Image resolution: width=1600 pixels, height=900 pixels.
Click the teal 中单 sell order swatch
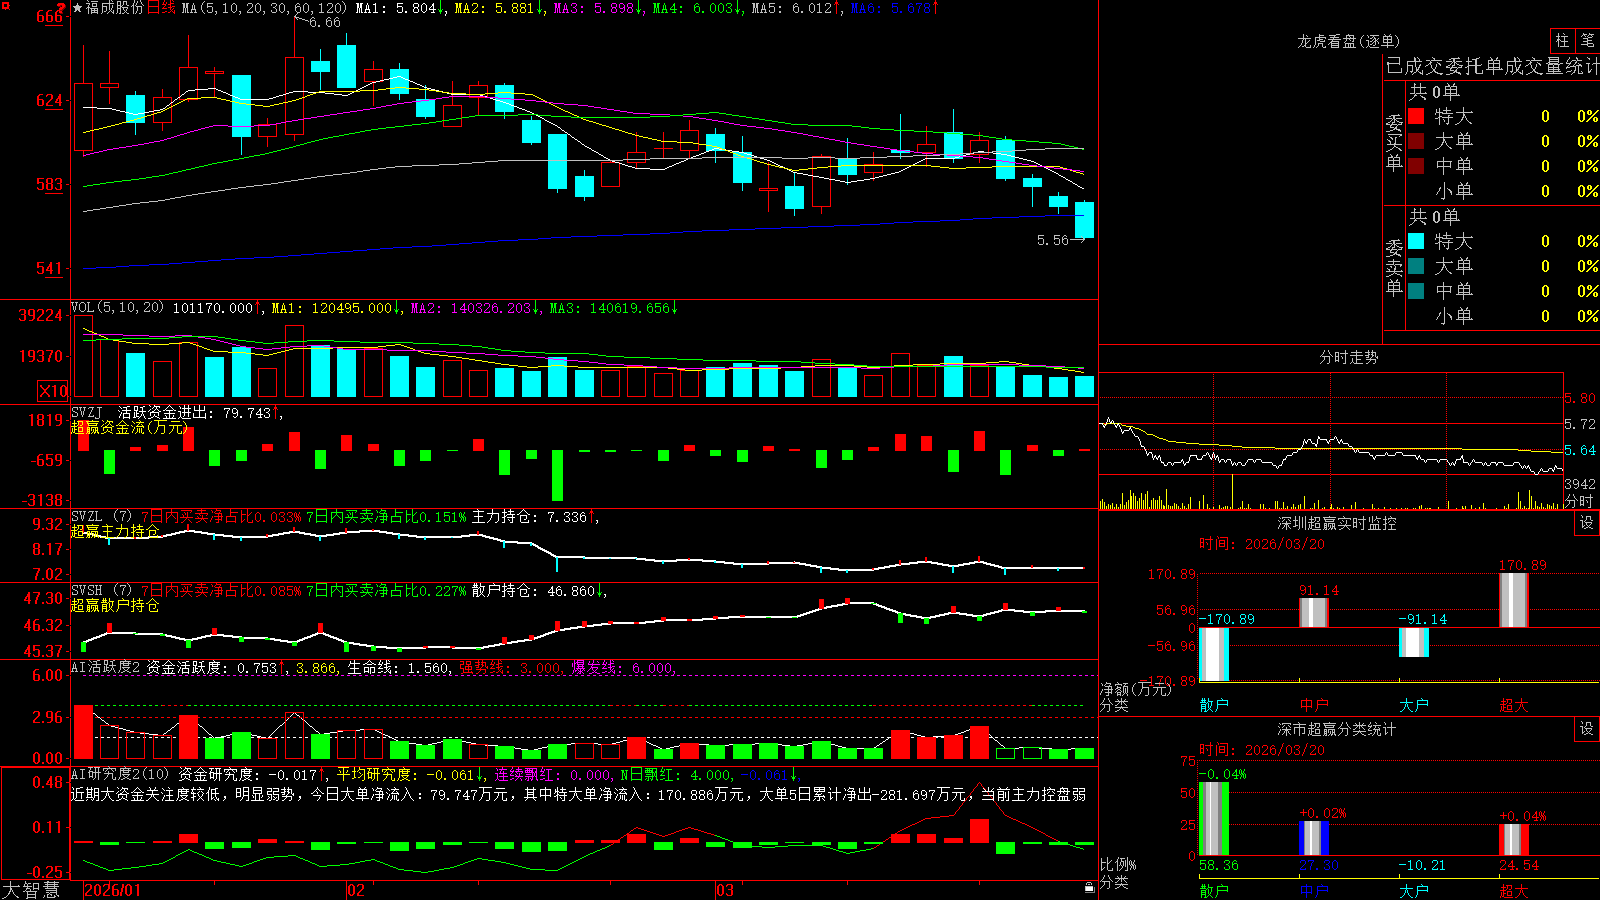[x=1416, y=291]
